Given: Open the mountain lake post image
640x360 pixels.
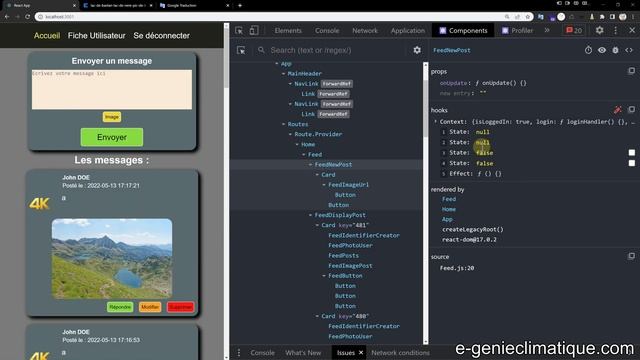Looking at the screenshot, I should (112, 258).
